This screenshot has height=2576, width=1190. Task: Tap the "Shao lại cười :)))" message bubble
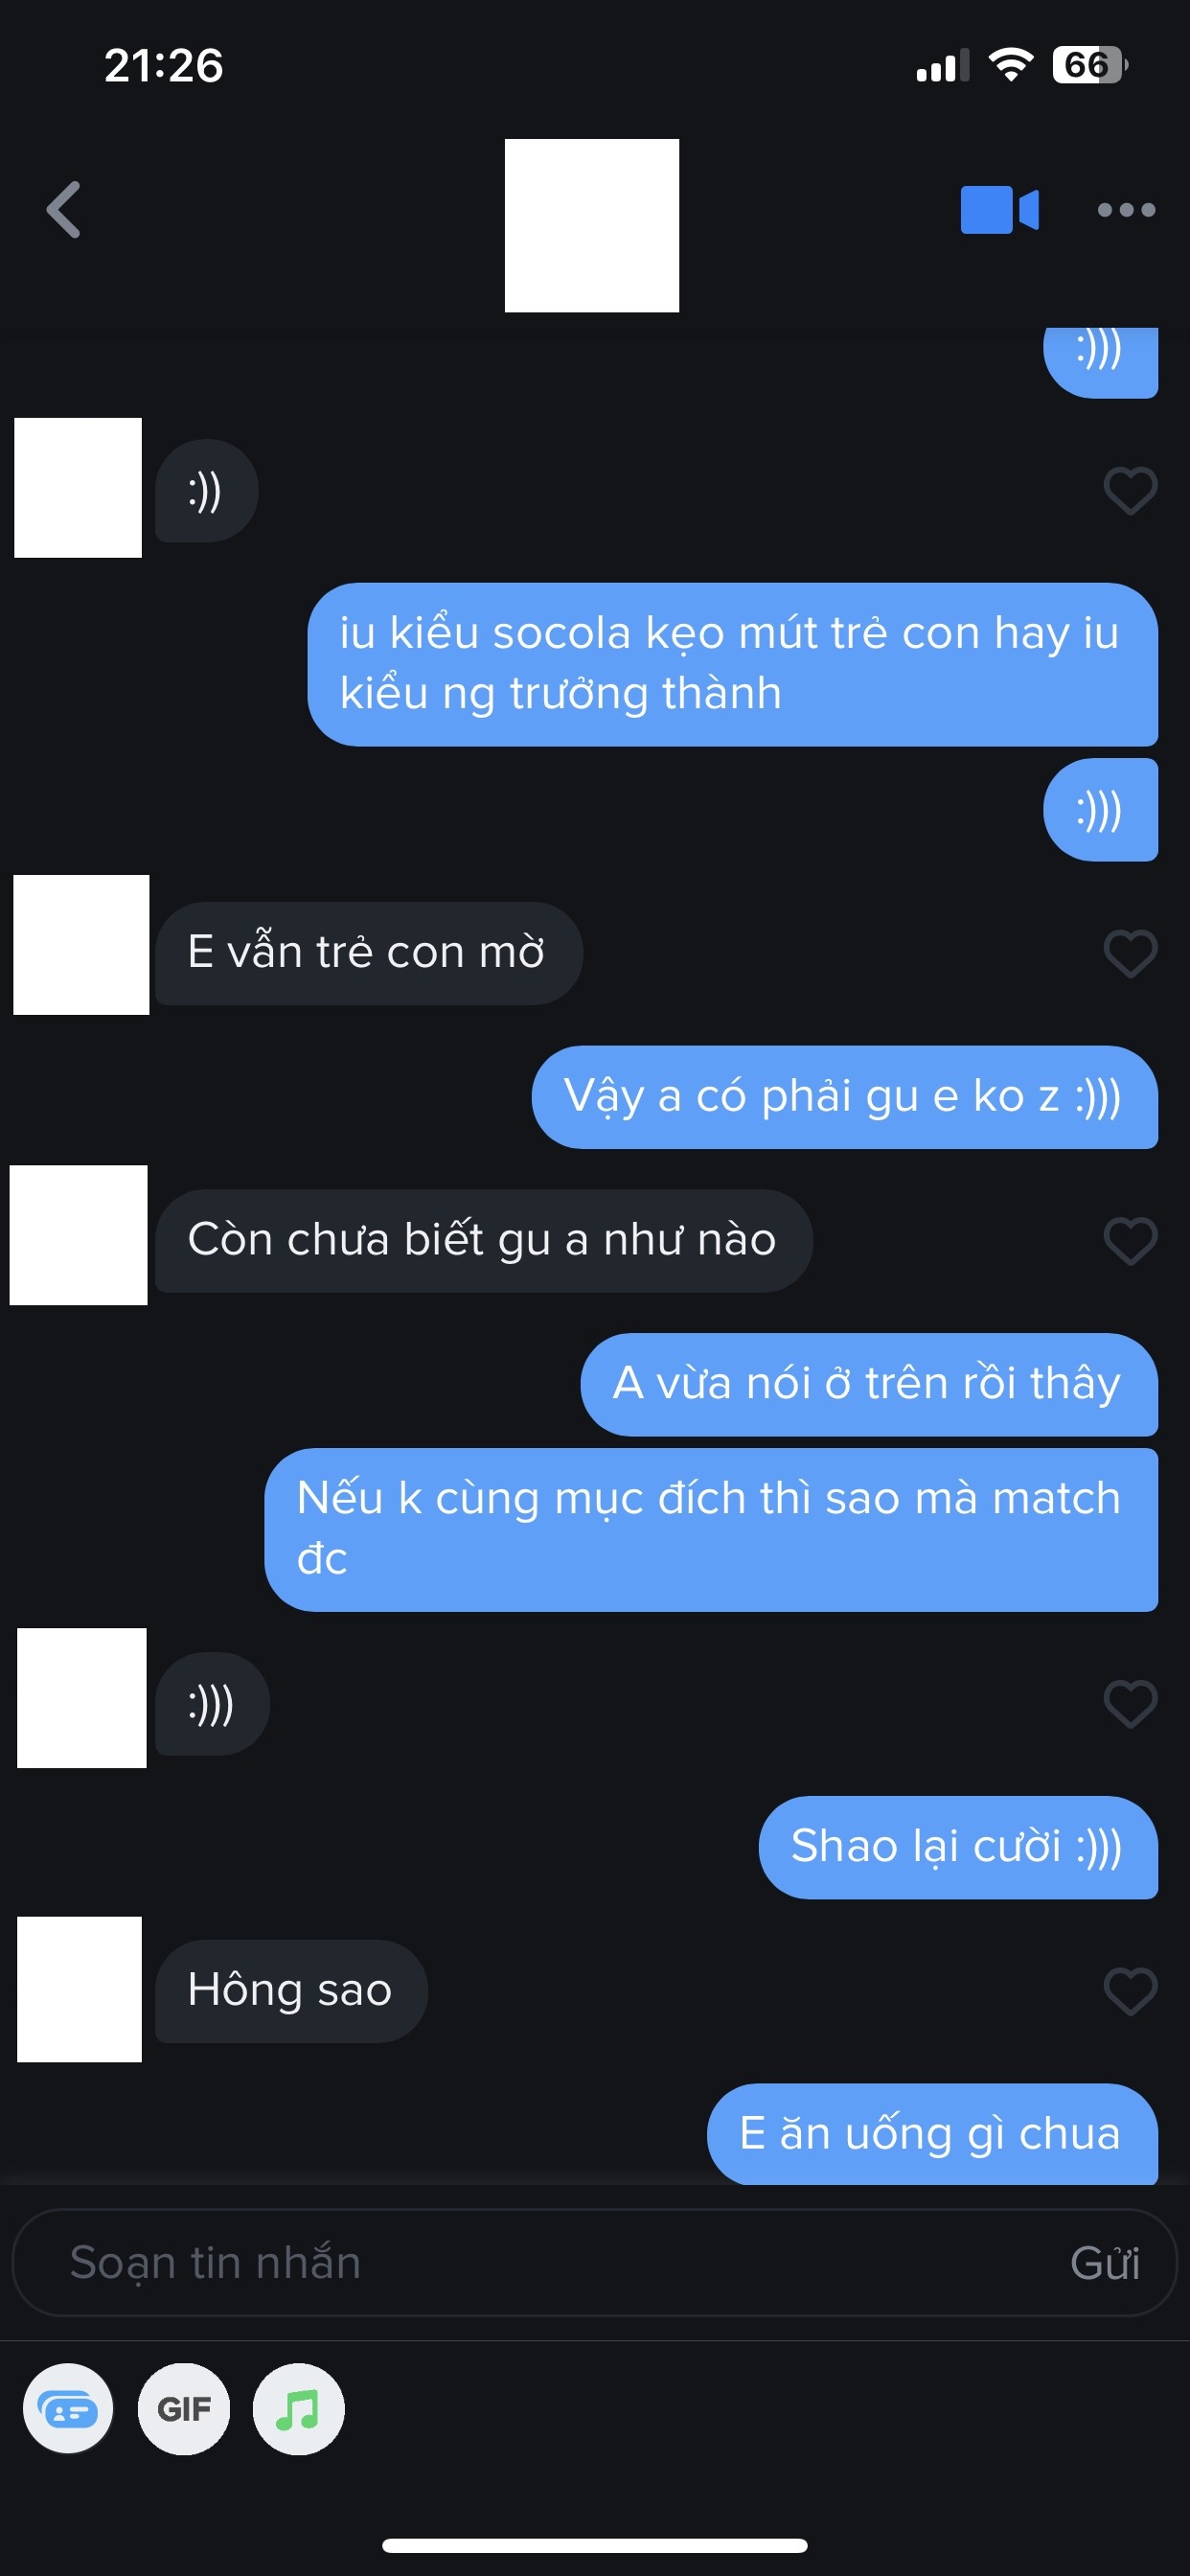click(x=958, y=1847)
